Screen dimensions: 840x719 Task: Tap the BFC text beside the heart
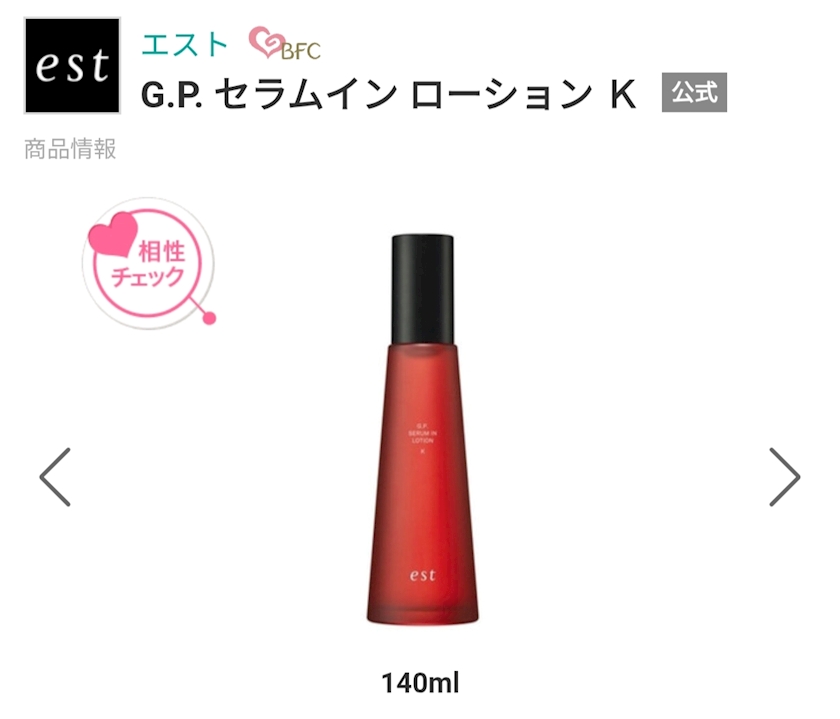point(301,51)
